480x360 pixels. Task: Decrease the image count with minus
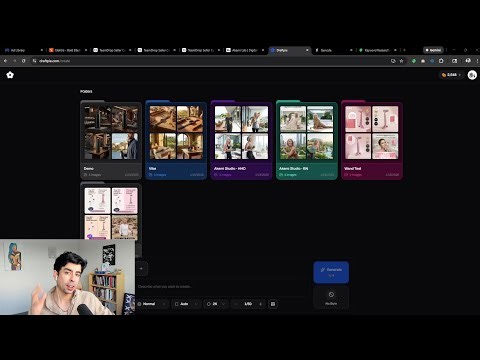tap(236, 304)
